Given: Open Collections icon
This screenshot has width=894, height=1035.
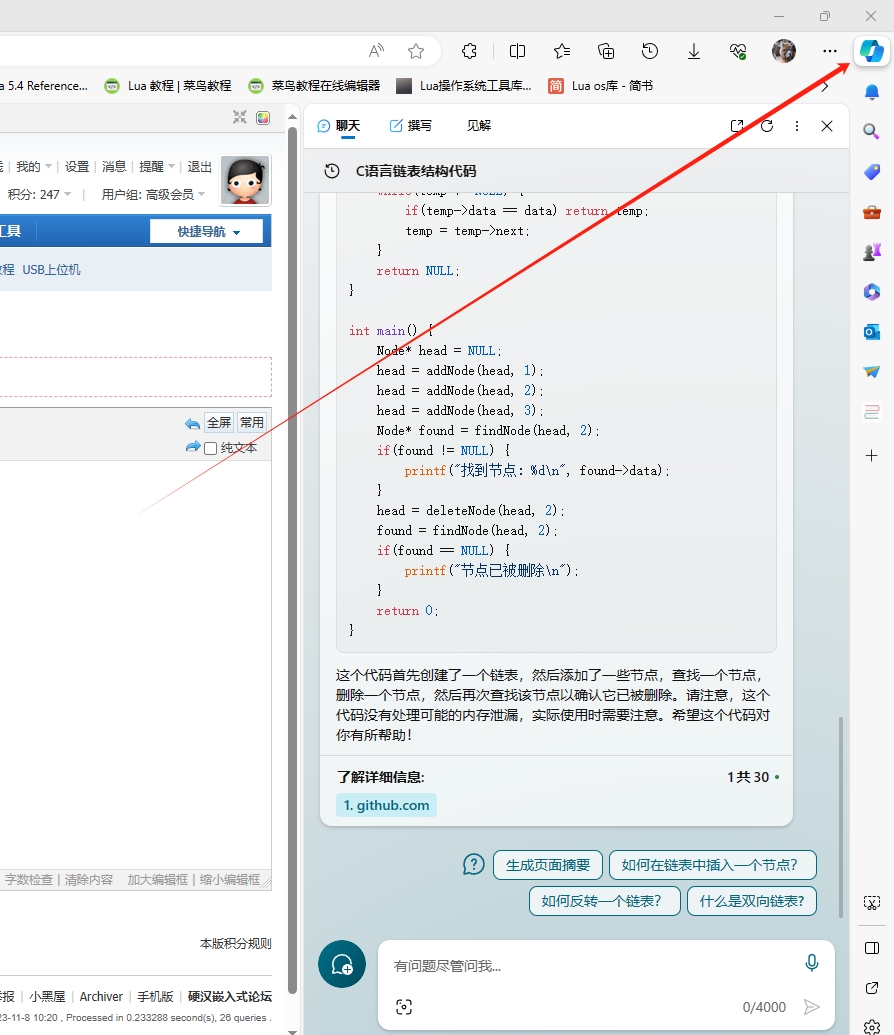Looking at the screenshot, I should pyautogui.click(x=606, y=51).
